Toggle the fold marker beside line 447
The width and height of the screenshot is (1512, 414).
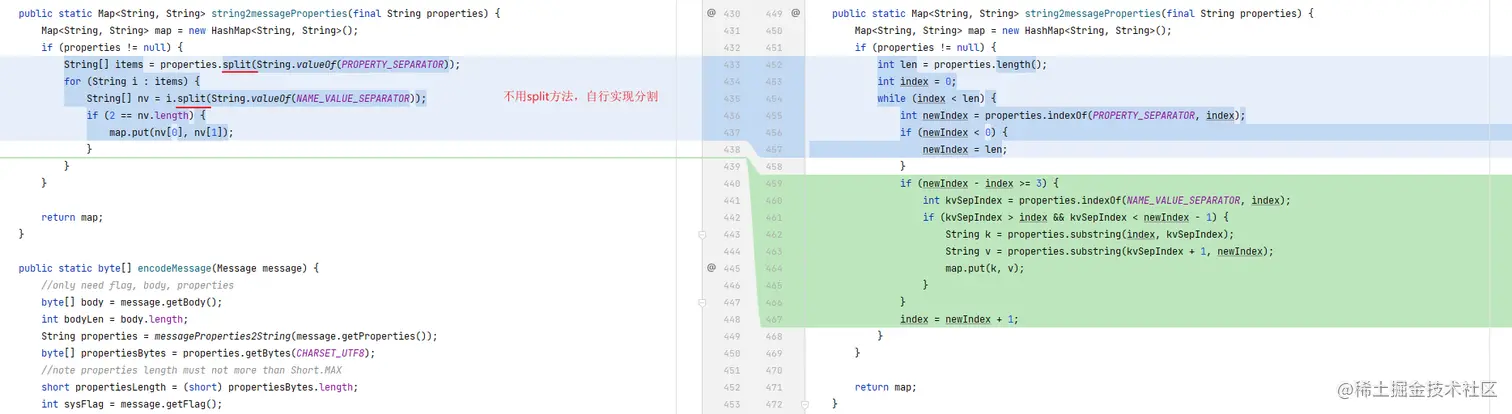[x=703, y=302]
